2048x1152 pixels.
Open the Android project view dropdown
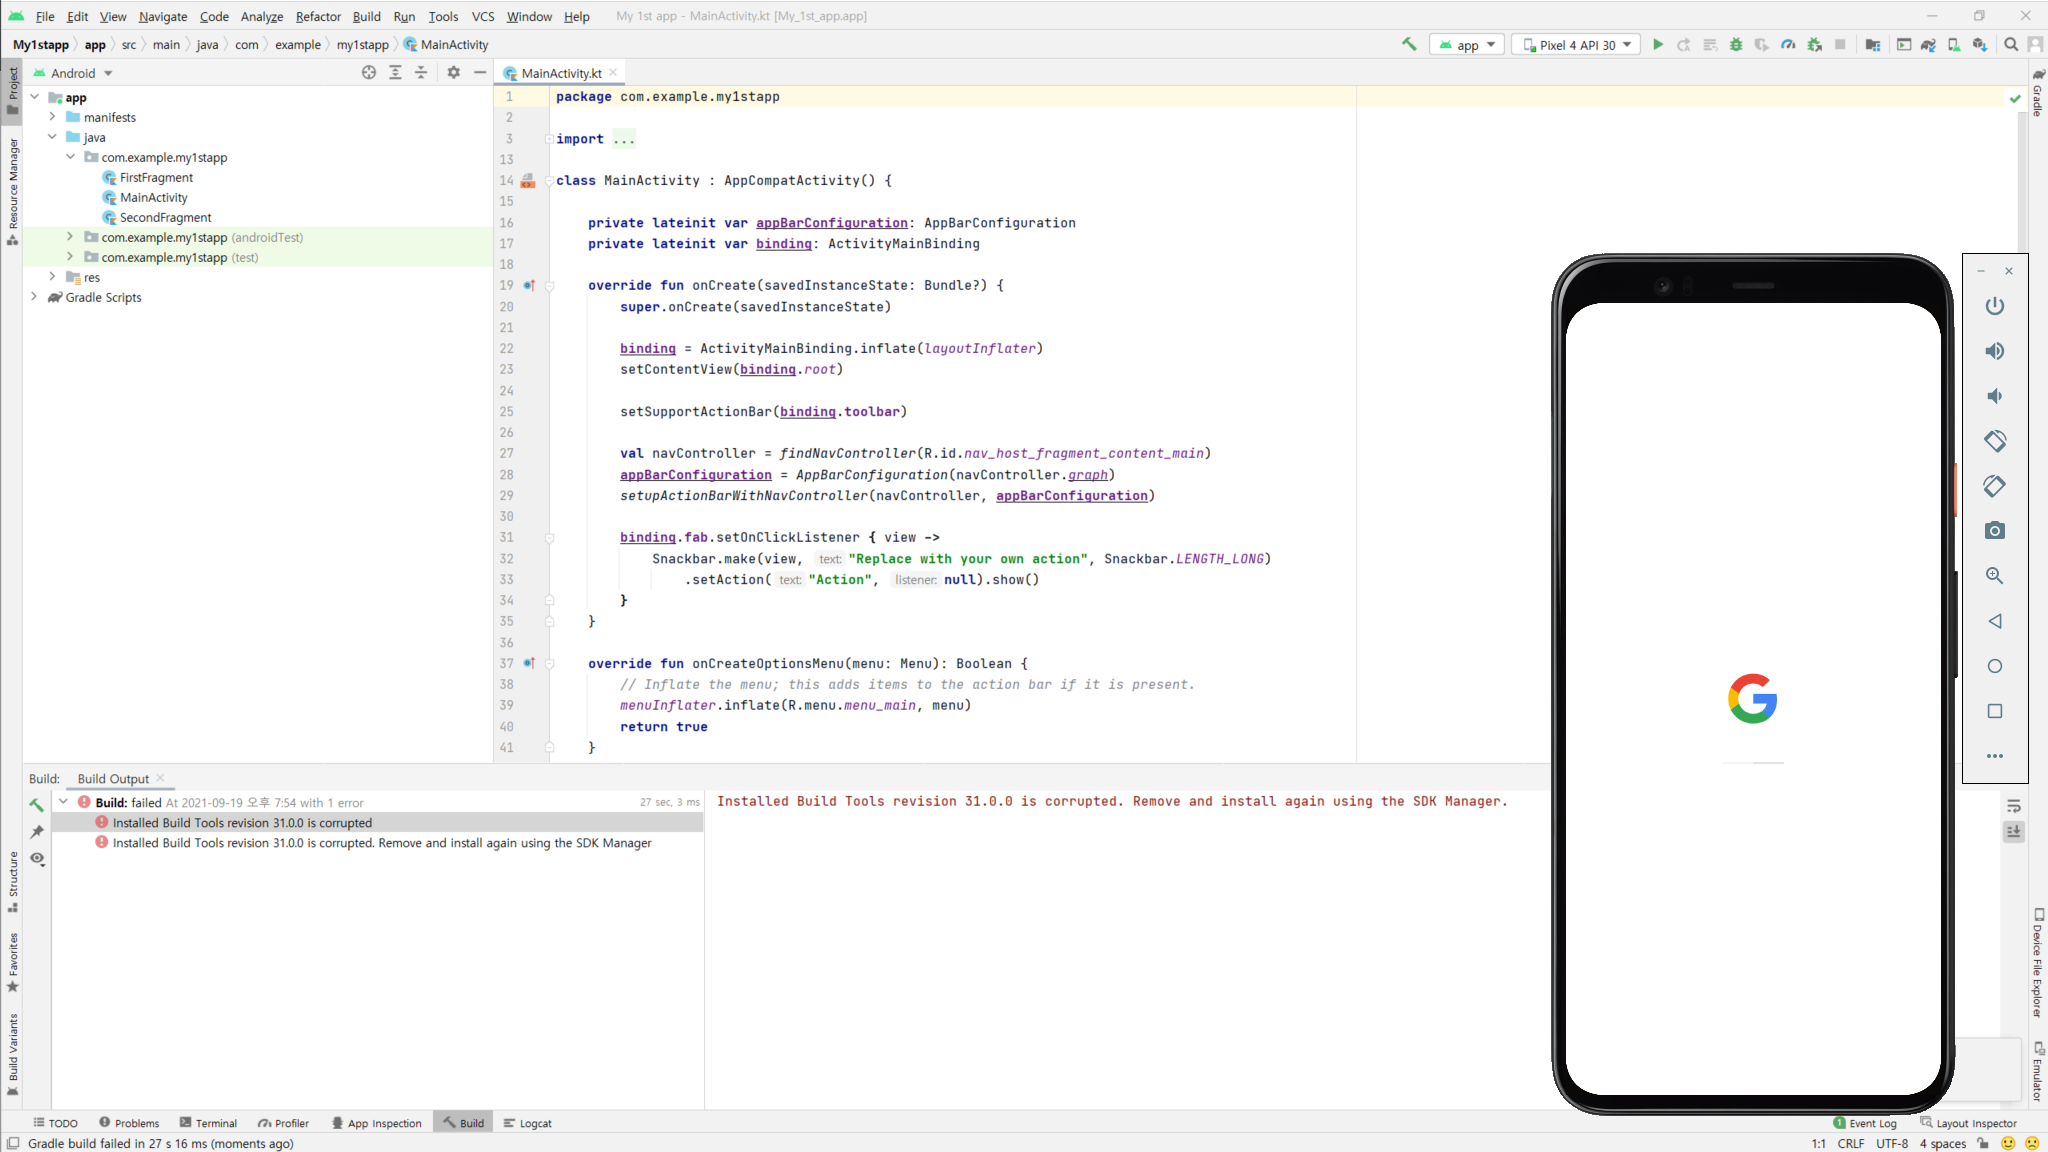click(x=82, y=73)
